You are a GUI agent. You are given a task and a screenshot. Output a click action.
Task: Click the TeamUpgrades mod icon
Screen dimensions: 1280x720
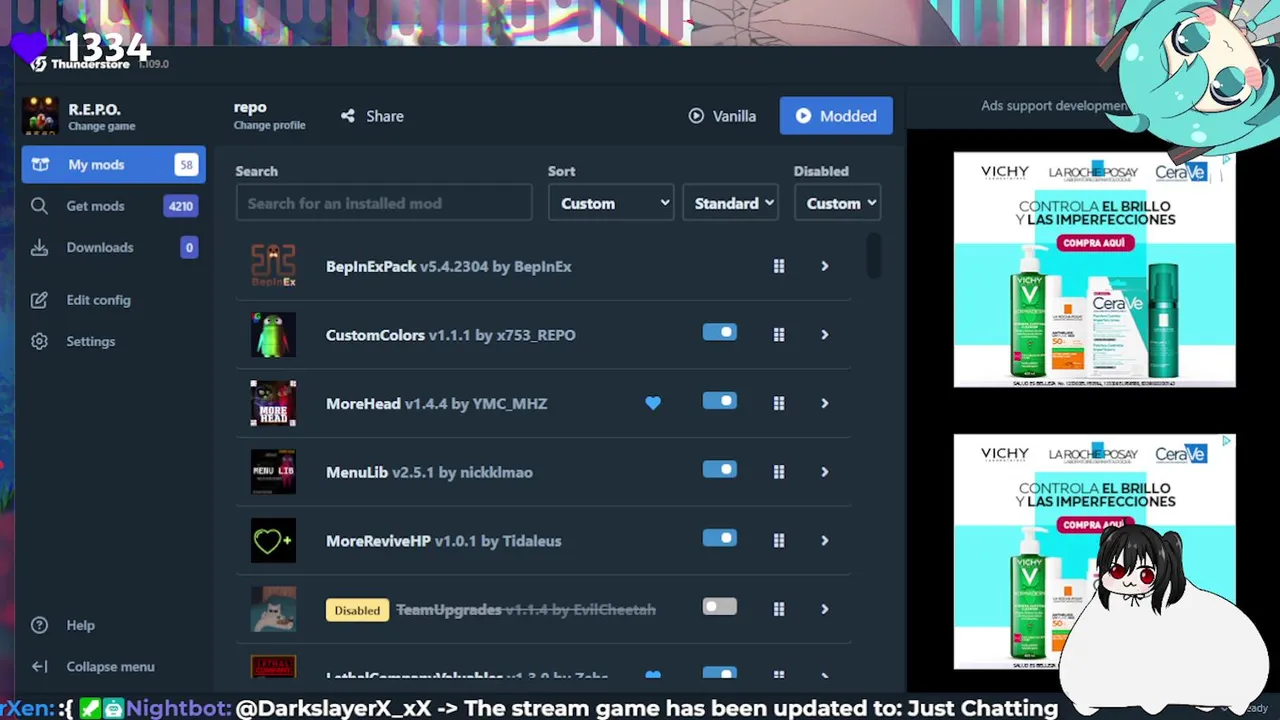point(273,609)
